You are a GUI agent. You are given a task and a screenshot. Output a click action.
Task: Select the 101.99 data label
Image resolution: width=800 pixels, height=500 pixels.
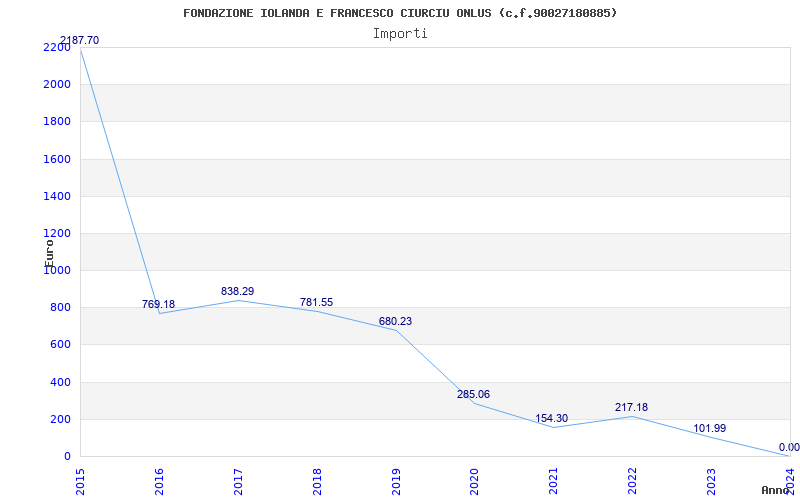tap(710, 429)
